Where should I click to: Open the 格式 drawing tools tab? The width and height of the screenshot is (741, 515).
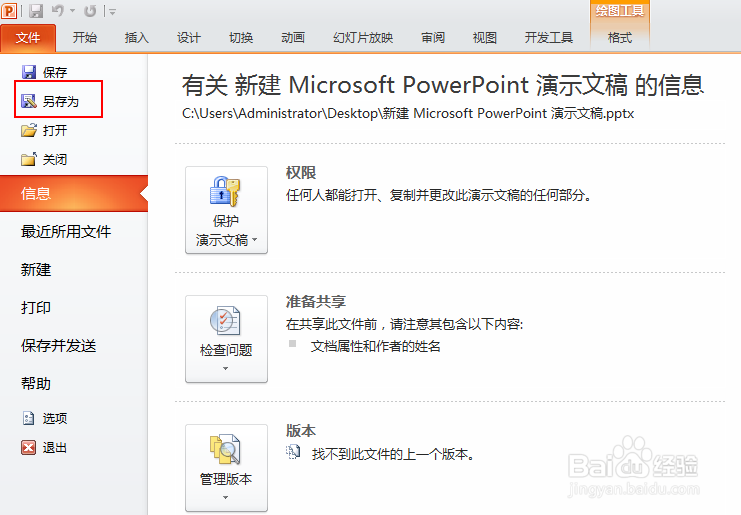click(620, 38)
